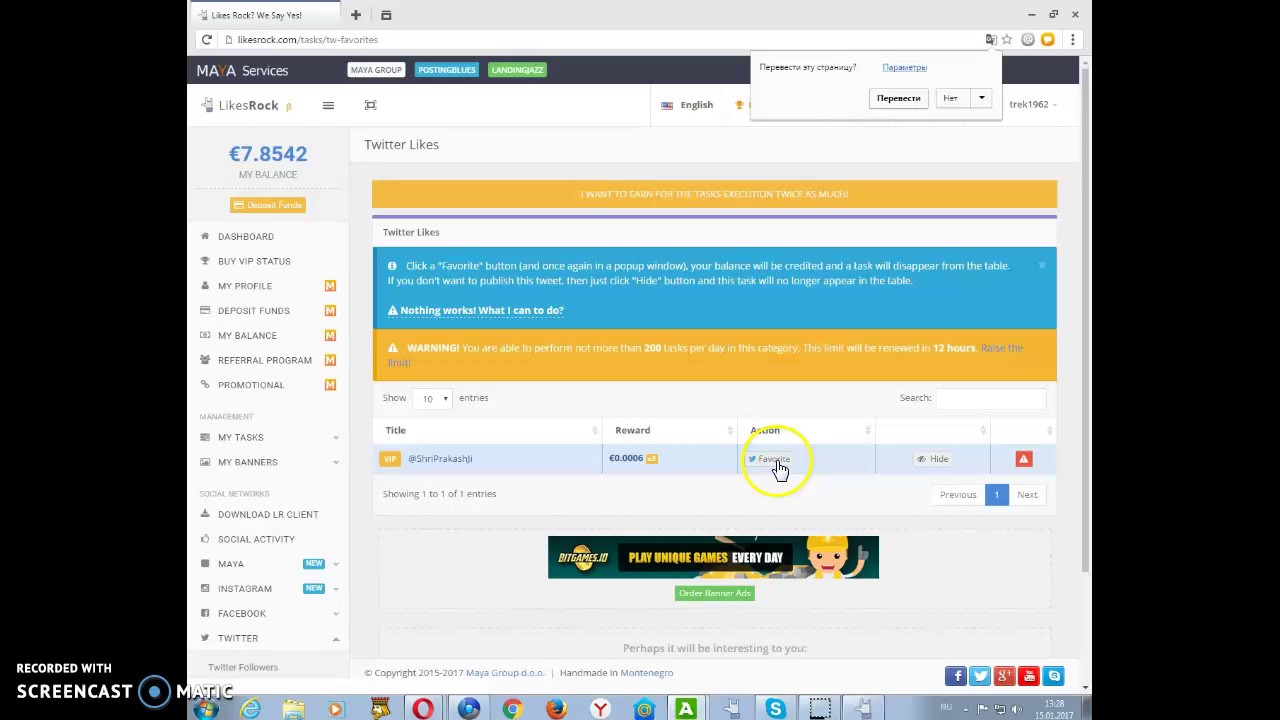The width and height of the screenshot is (1280, 720).
Task: Open the Google Plus icon in footer
Action: [1004, 676]
